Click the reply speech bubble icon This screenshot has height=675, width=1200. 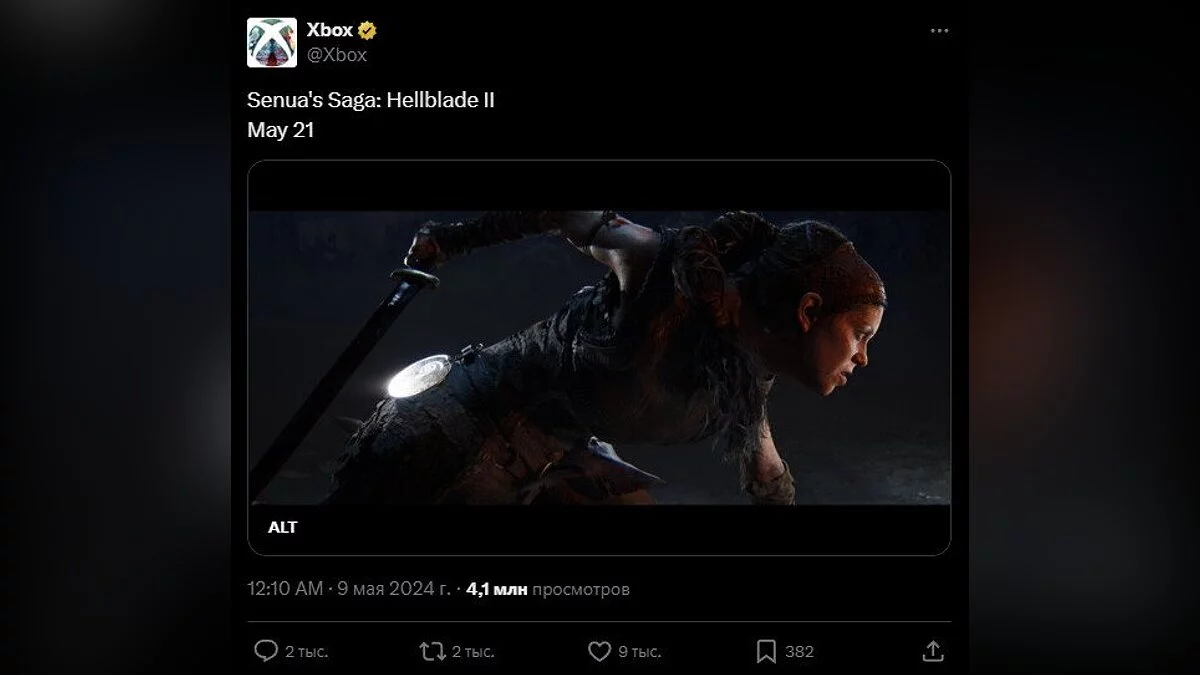point(265,652)
